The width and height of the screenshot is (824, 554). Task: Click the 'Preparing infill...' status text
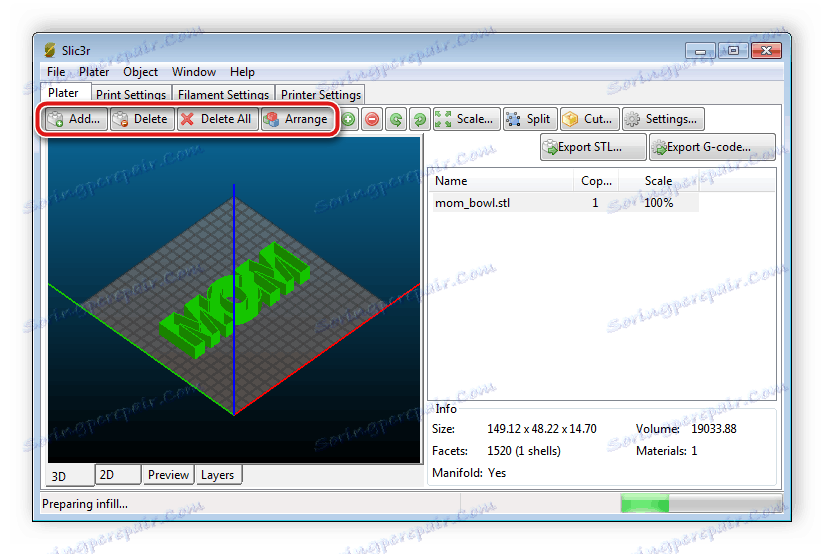click(85, 504)
